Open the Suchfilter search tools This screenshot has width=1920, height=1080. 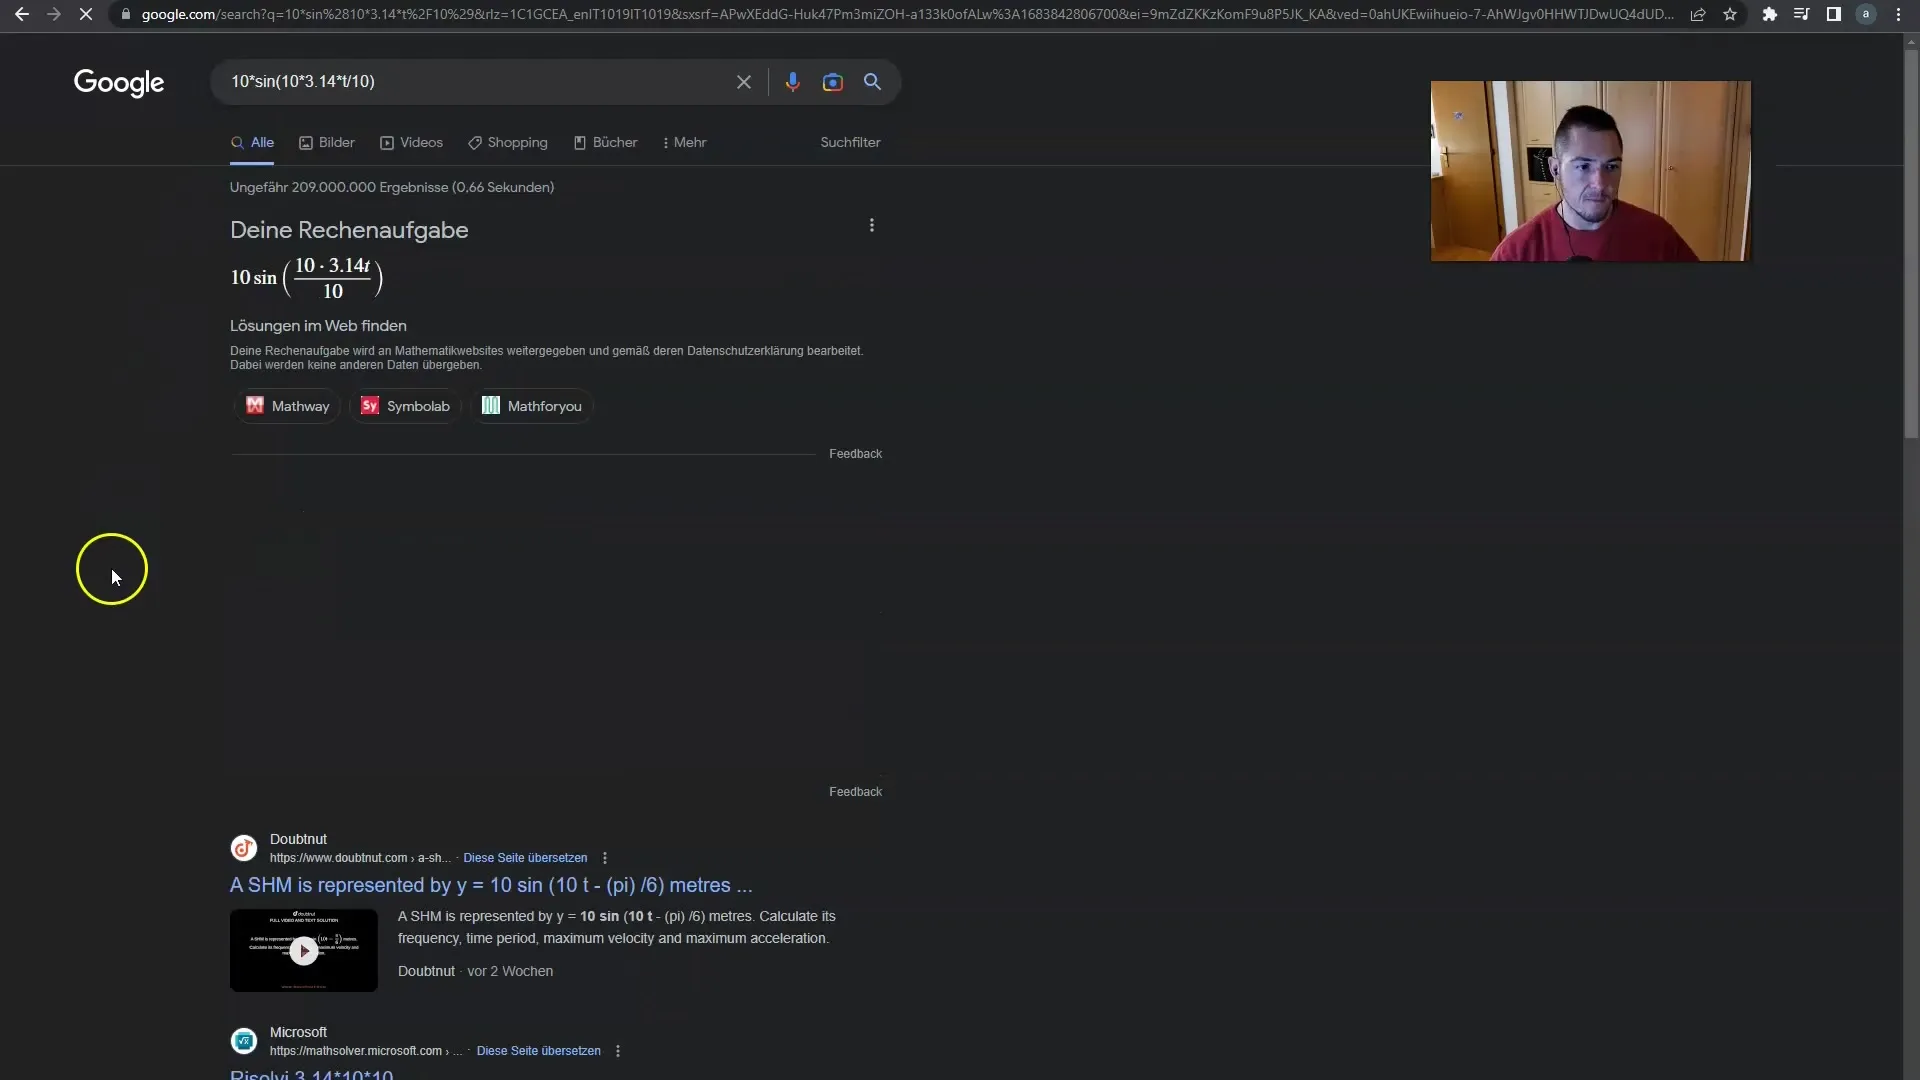tap(851, 143)
